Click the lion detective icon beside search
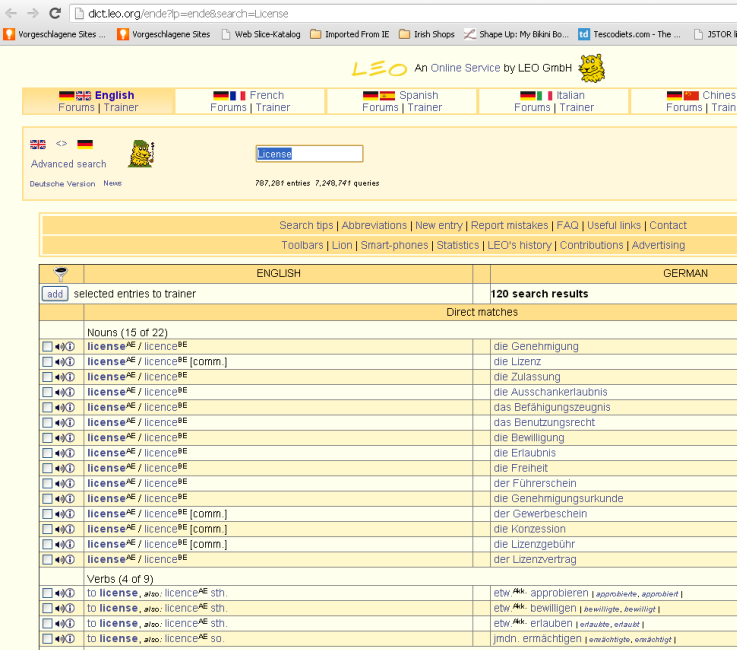 141,154
